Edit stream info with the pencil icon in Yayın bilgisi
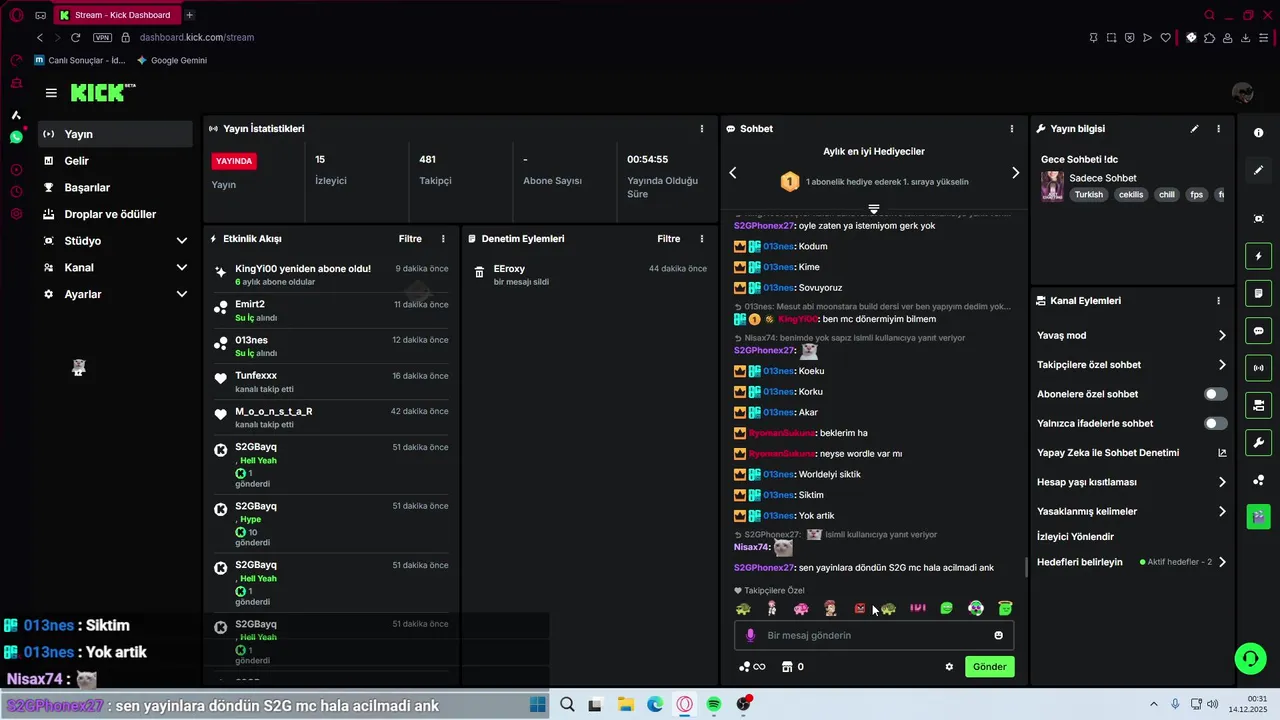This screenshot has height=720, width=1280. click(1194, 129)
